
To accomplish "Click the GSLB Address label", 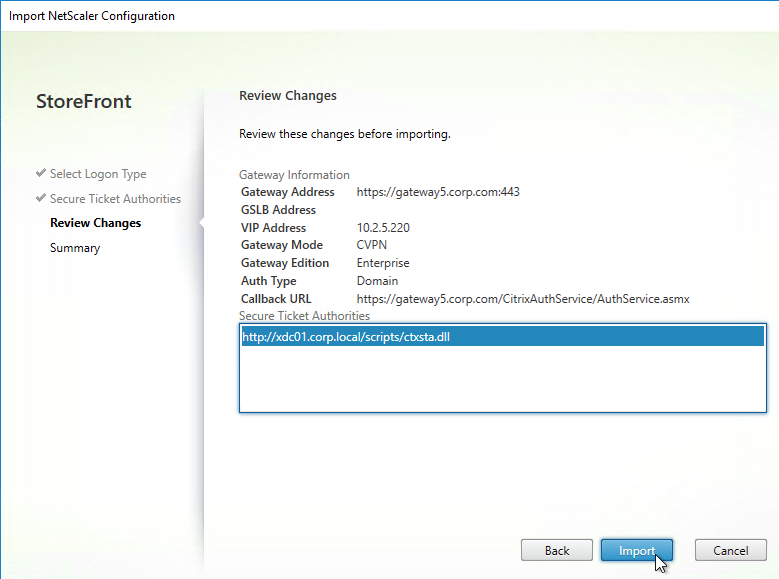I will [278, 210].
